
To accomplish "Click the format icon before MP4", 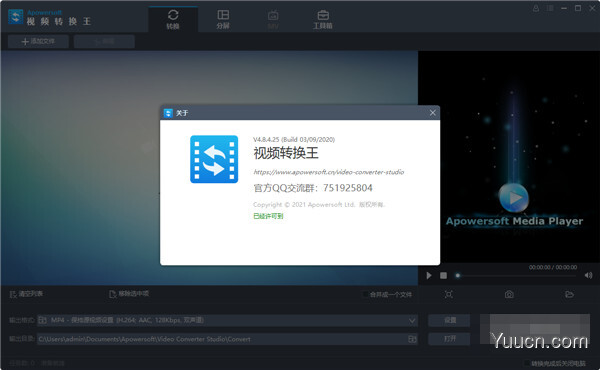I will tap(43, 320).
